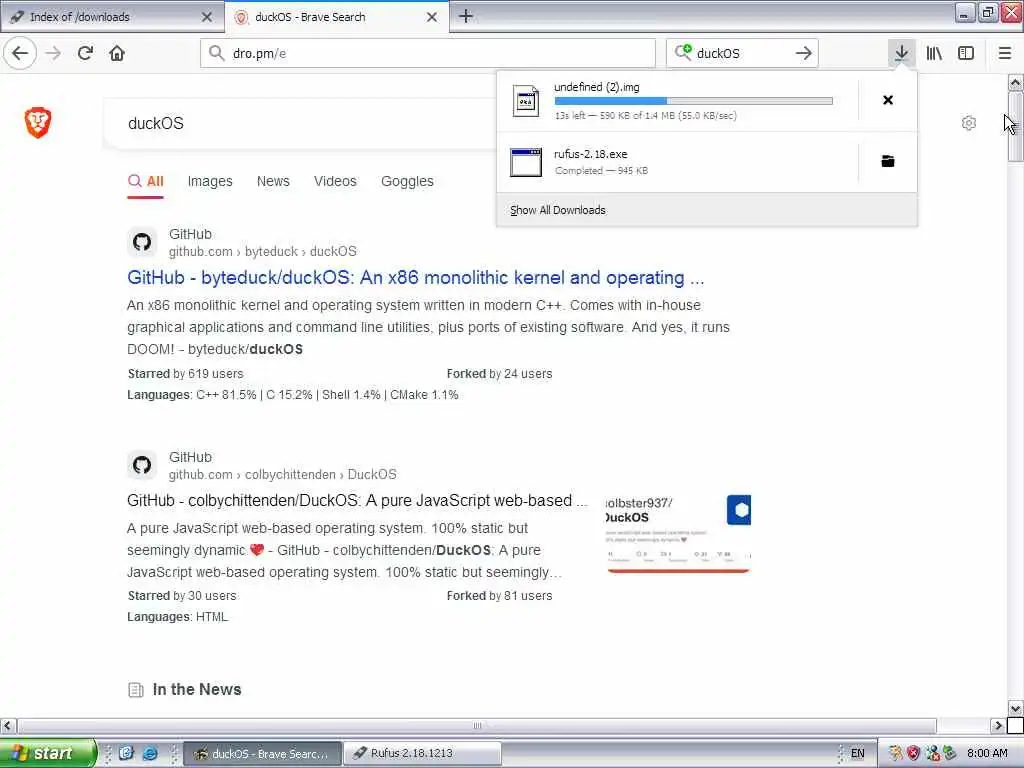This screenshot has width=1024, height=768.
Task: Click the forward navigation arrow
Action: tap(53, 53)
